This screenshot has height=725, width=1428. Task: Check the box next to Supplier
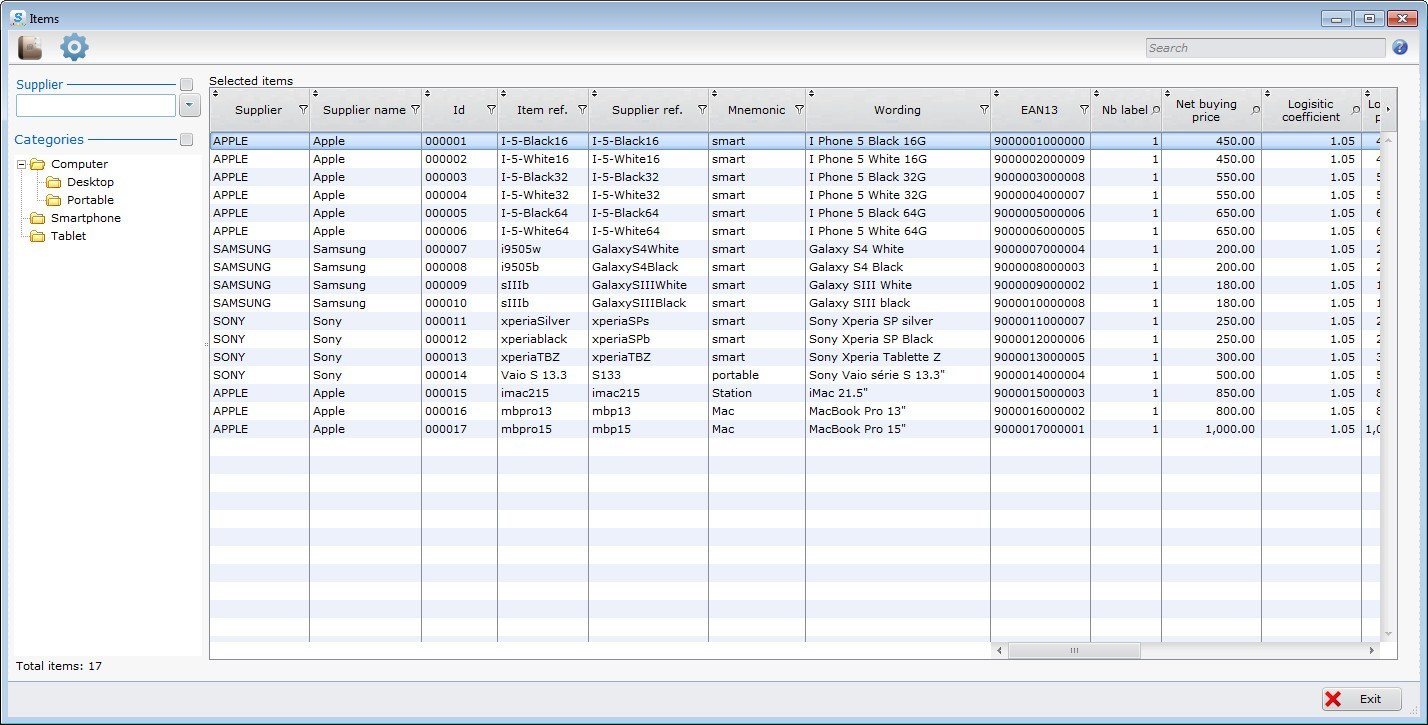(x=186, y=84)
